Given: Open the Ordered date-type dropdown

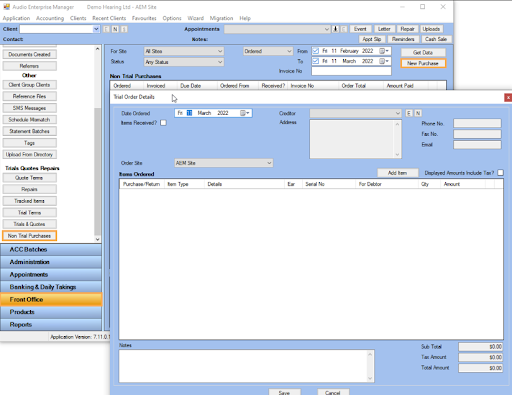Looking at the screenshot, I should click(x=289, y=51).
